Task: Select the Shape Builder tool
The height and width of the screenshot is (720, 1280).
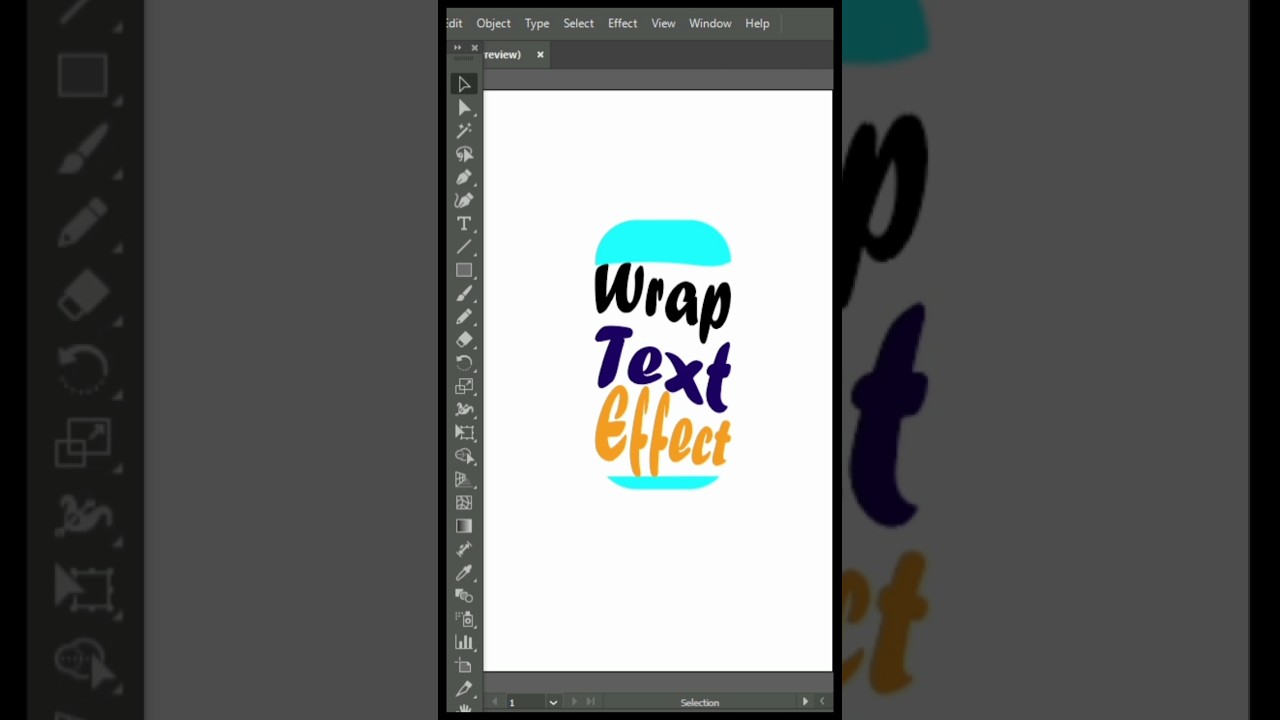Action: pos(464,456)
